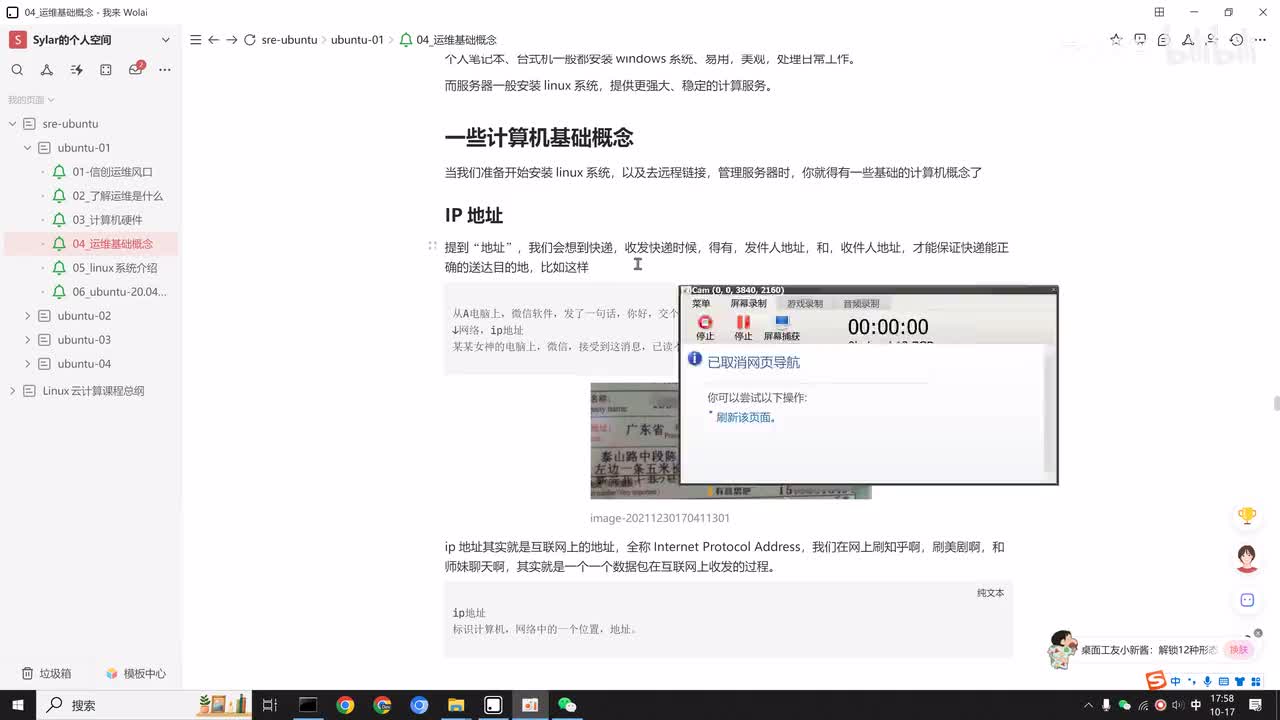Screen dimensions: 1280x720
Task: Open the black terminal window on taskbar
Action: point(308,705)
